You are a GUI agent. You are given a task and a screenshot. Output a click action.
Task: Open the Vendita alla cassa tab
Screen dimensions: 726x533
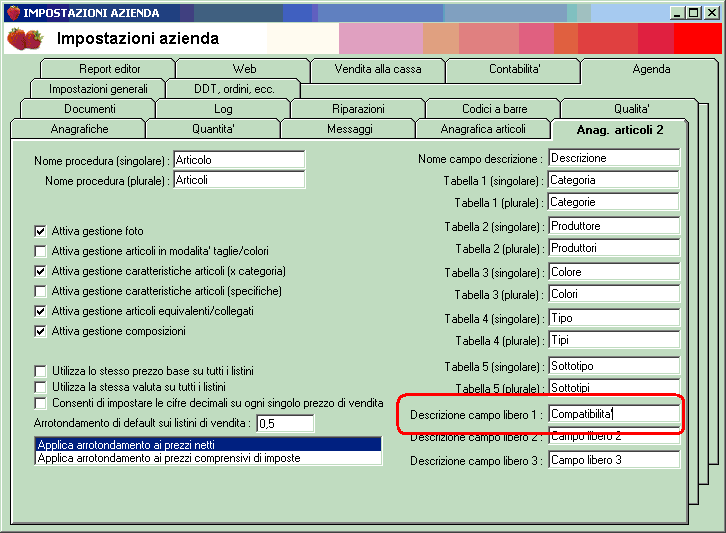[378, 69]
